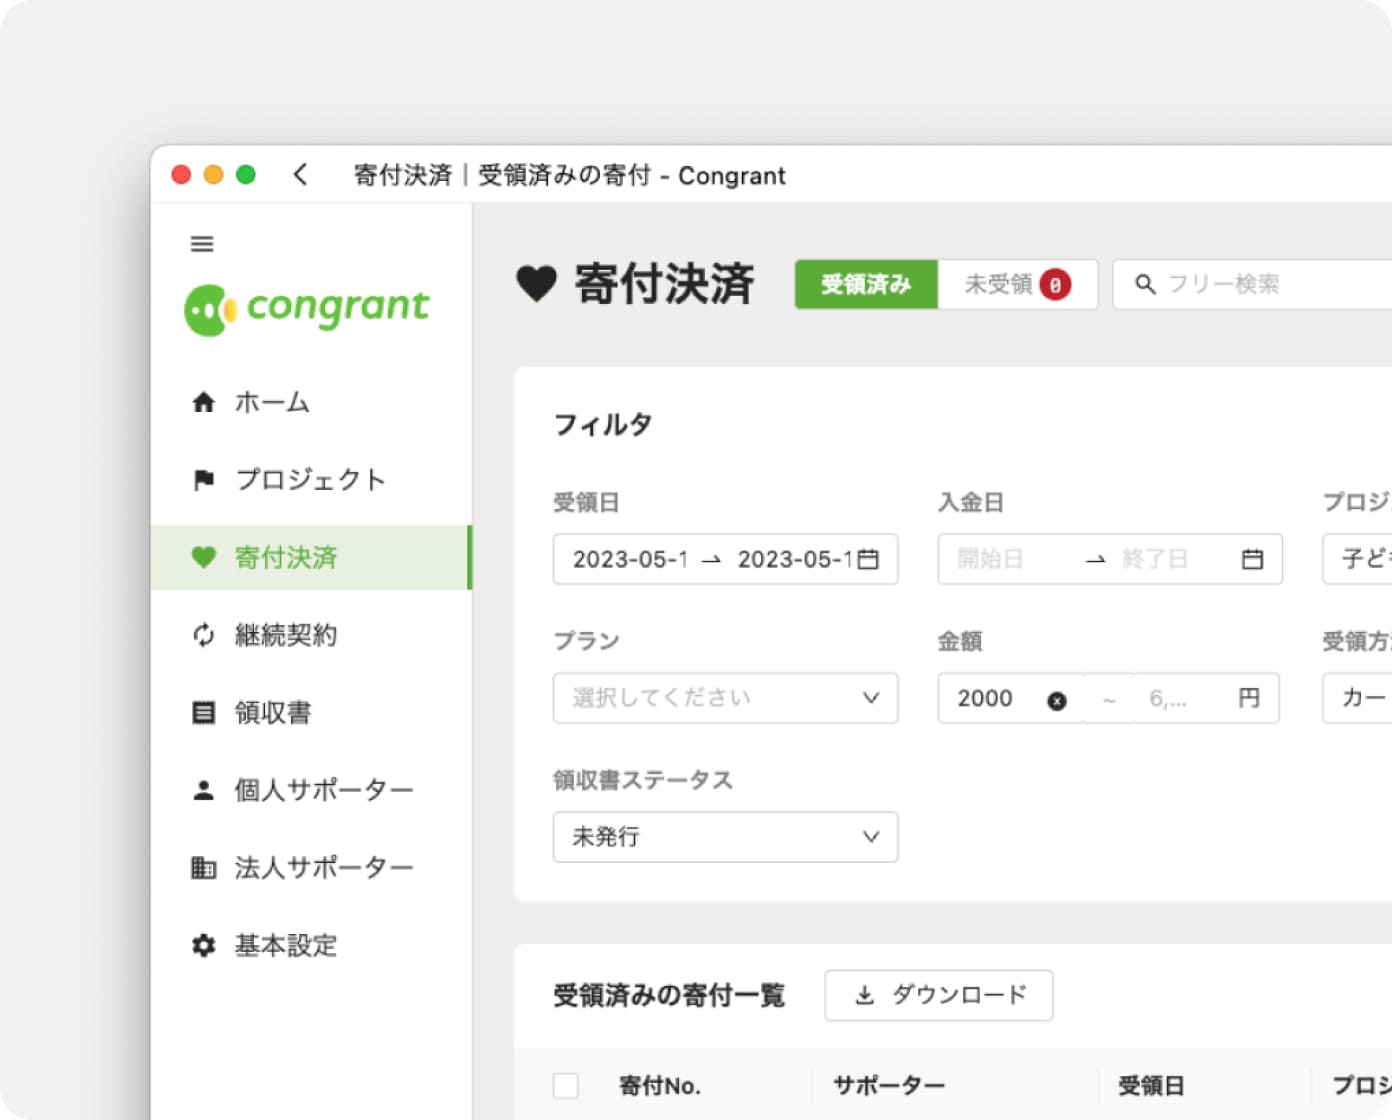The image size is (1392, 1120).
Task: Open the 領収書ステータス dropdown showing 未発行
Action: click(x=725, y=837)
